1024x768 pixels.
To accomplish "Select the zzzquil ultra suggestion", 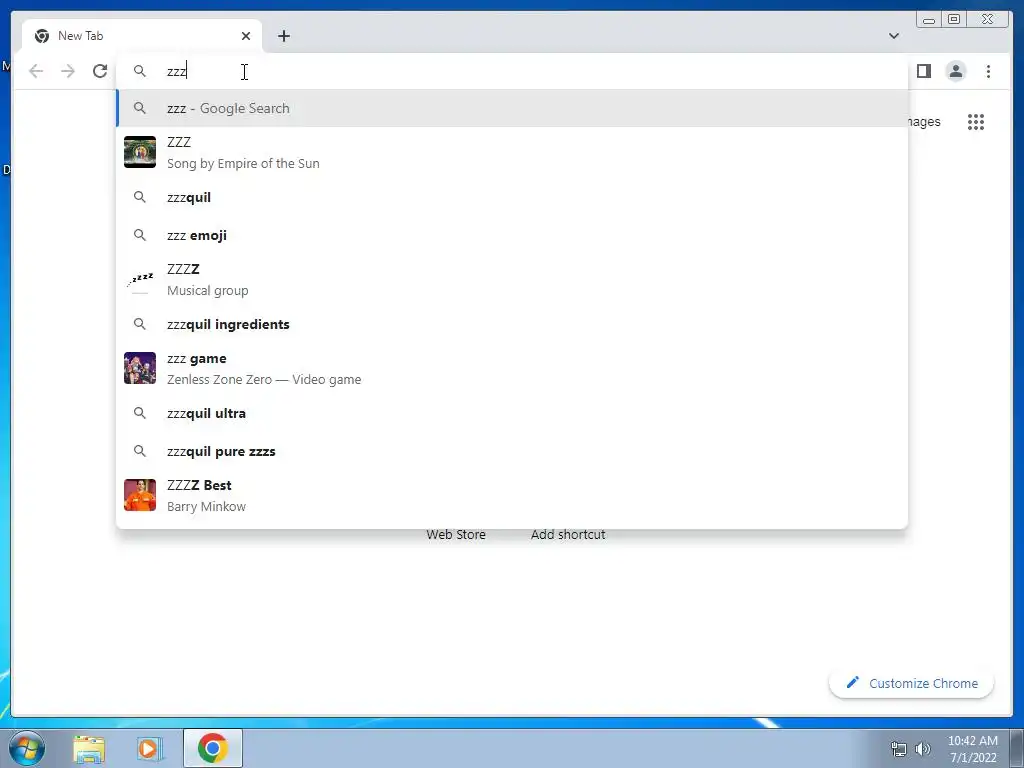I will 512,413.
